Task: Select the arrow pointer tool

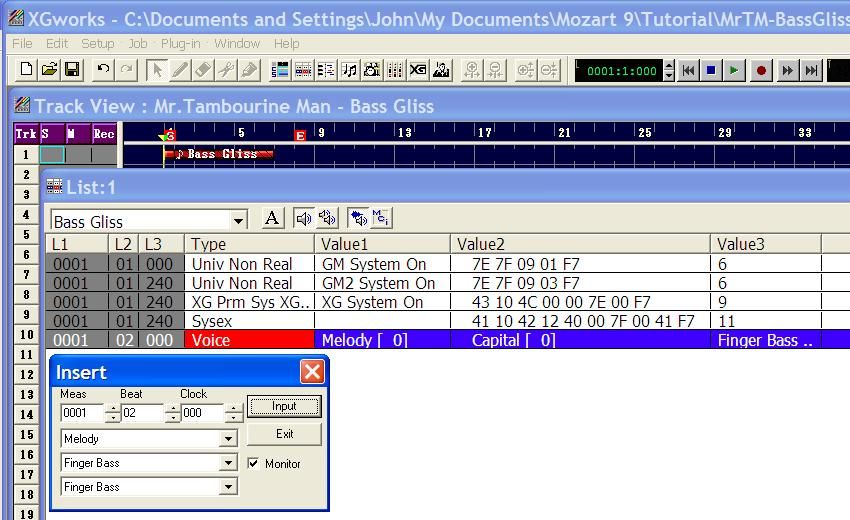Action: tap(157, 70)
